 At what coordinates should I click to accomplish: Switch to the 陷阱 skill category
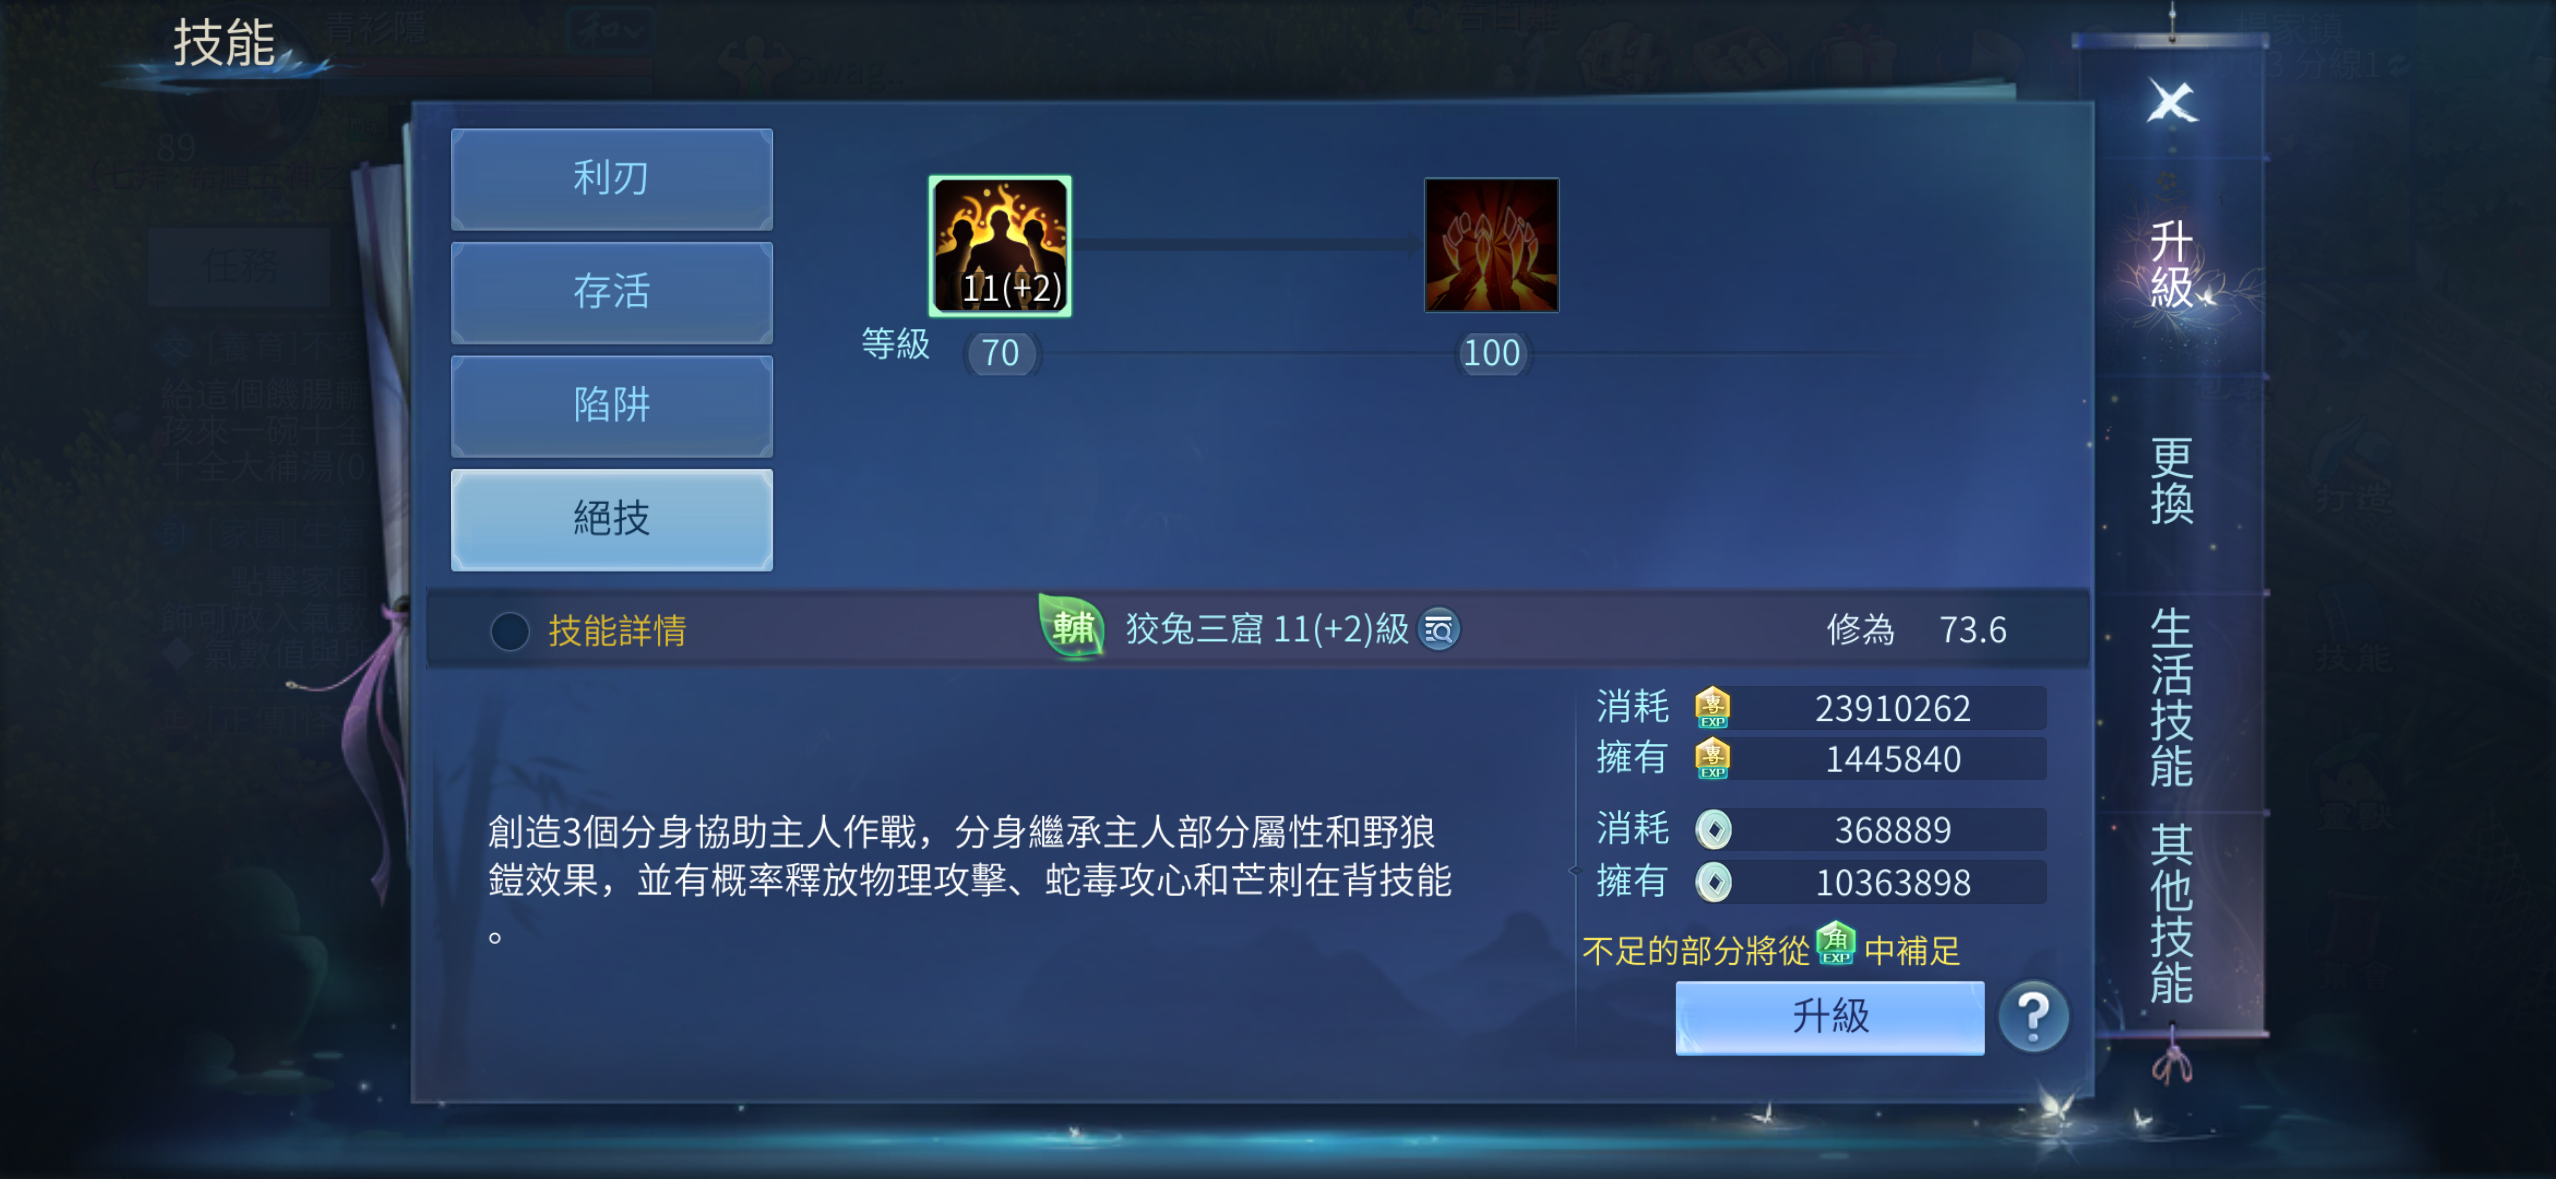point(611,405)
